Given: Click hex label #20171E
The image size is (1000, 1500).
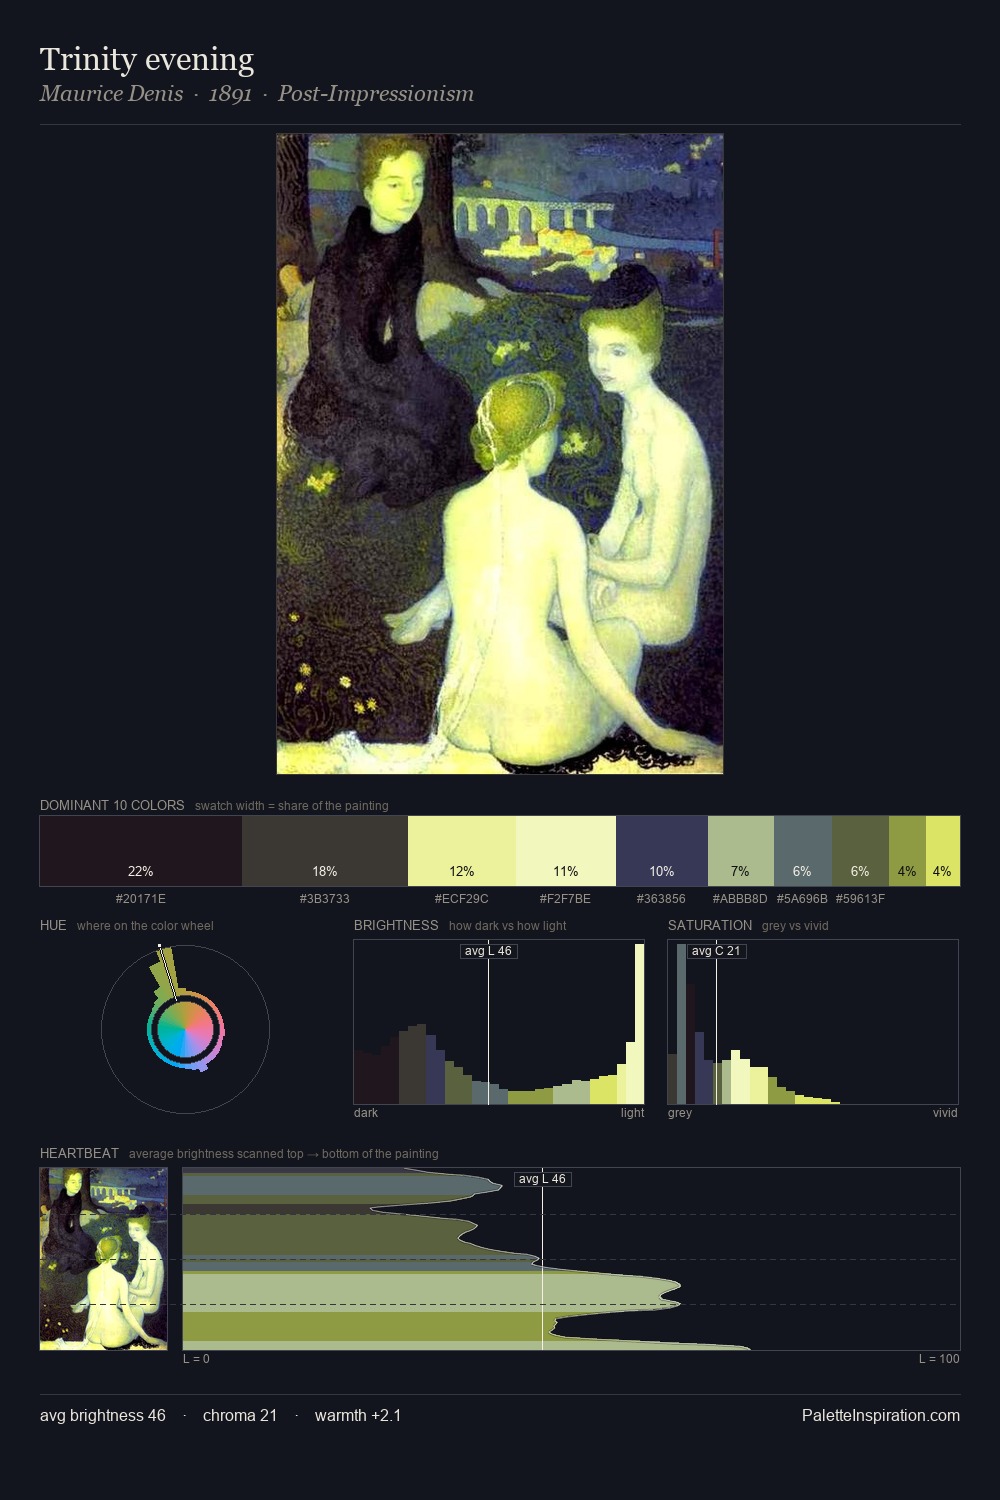Looking at the screenshot, I should click(141, 899).
